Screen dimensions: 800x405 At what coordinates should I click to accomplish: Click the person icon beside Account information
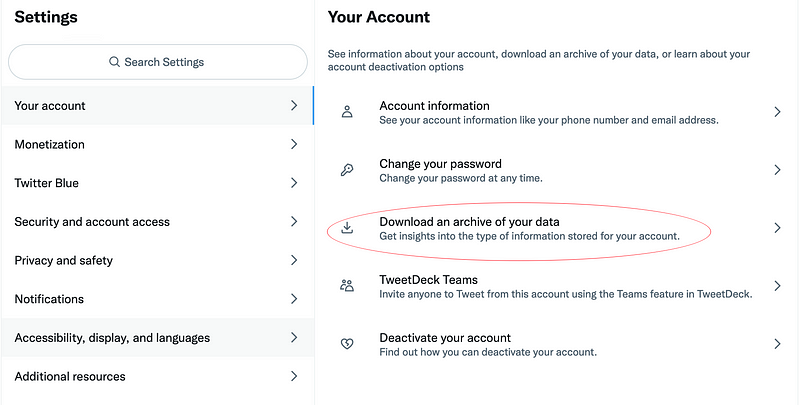click(347, 112)
